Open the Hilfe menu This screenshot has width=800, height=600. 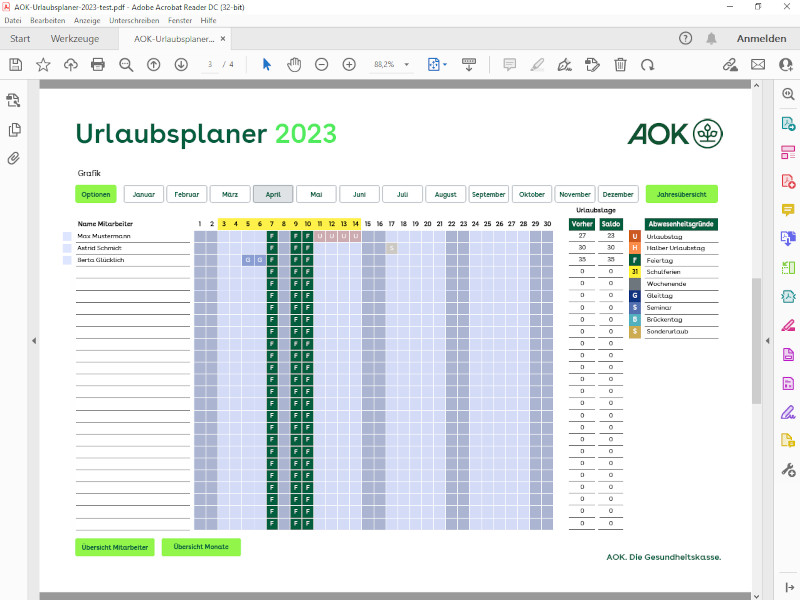point(208,20)
